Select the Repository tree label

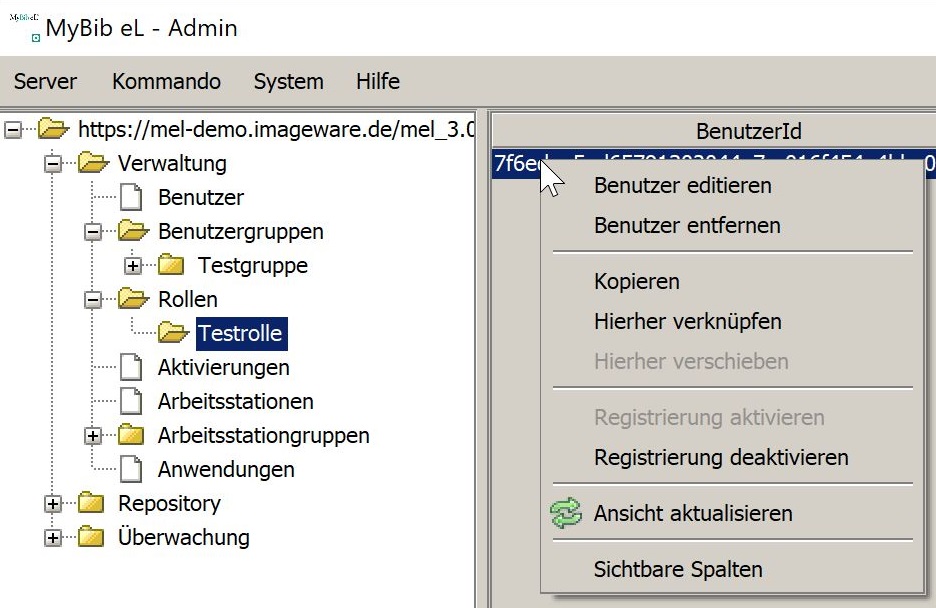coord(169,503)
